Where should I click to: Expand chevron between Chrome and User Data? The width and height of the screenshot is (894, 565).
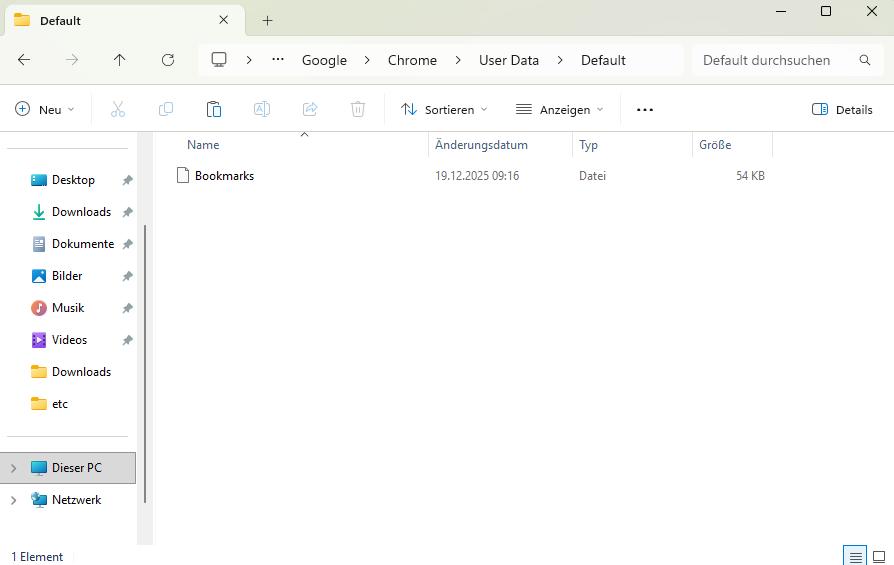tap(458, 60)
